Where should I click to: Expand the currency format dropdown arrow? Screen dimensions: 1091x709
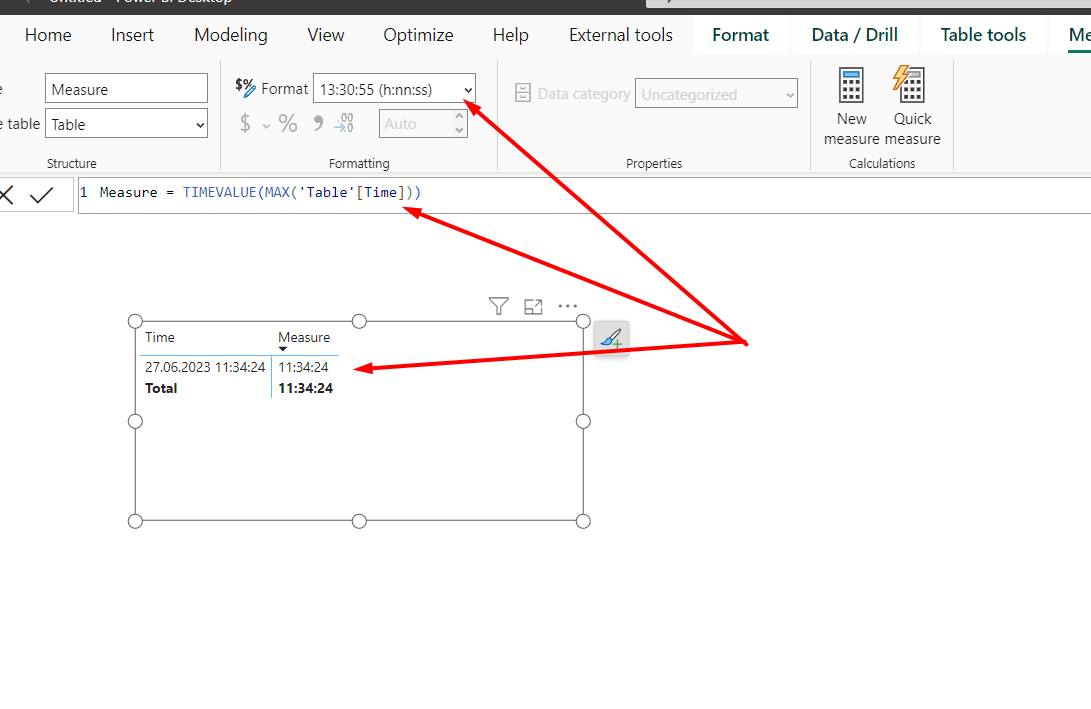point(266,126)
